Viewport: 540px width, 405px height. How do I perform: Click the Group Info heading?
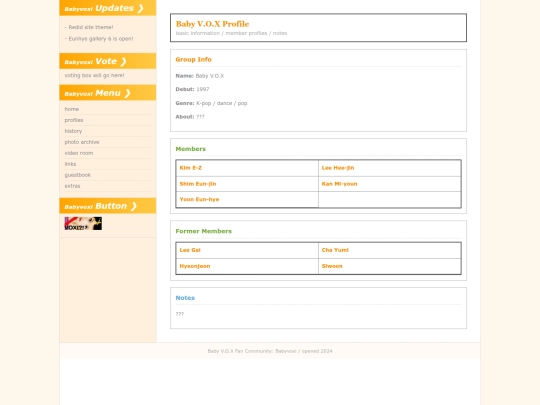pyautogui.click(x=193, y=60)
